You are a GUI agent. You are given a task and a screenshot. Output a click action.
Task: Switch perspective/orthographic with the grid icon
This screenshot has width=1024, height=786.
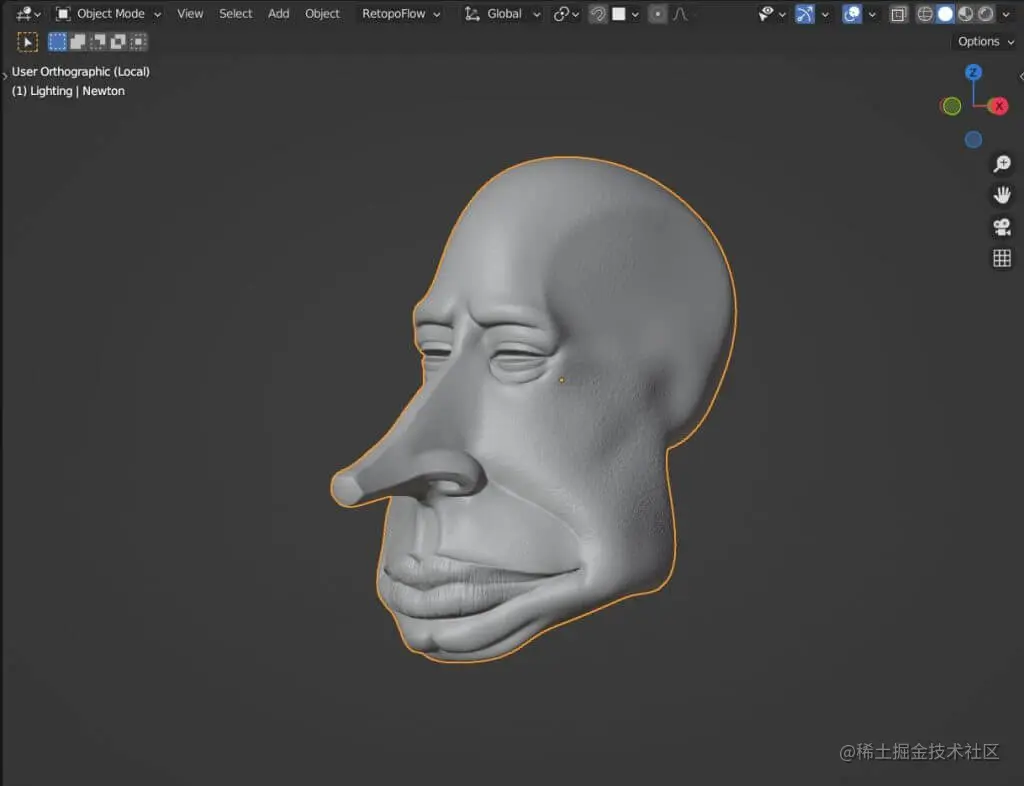pos(1001,259)
